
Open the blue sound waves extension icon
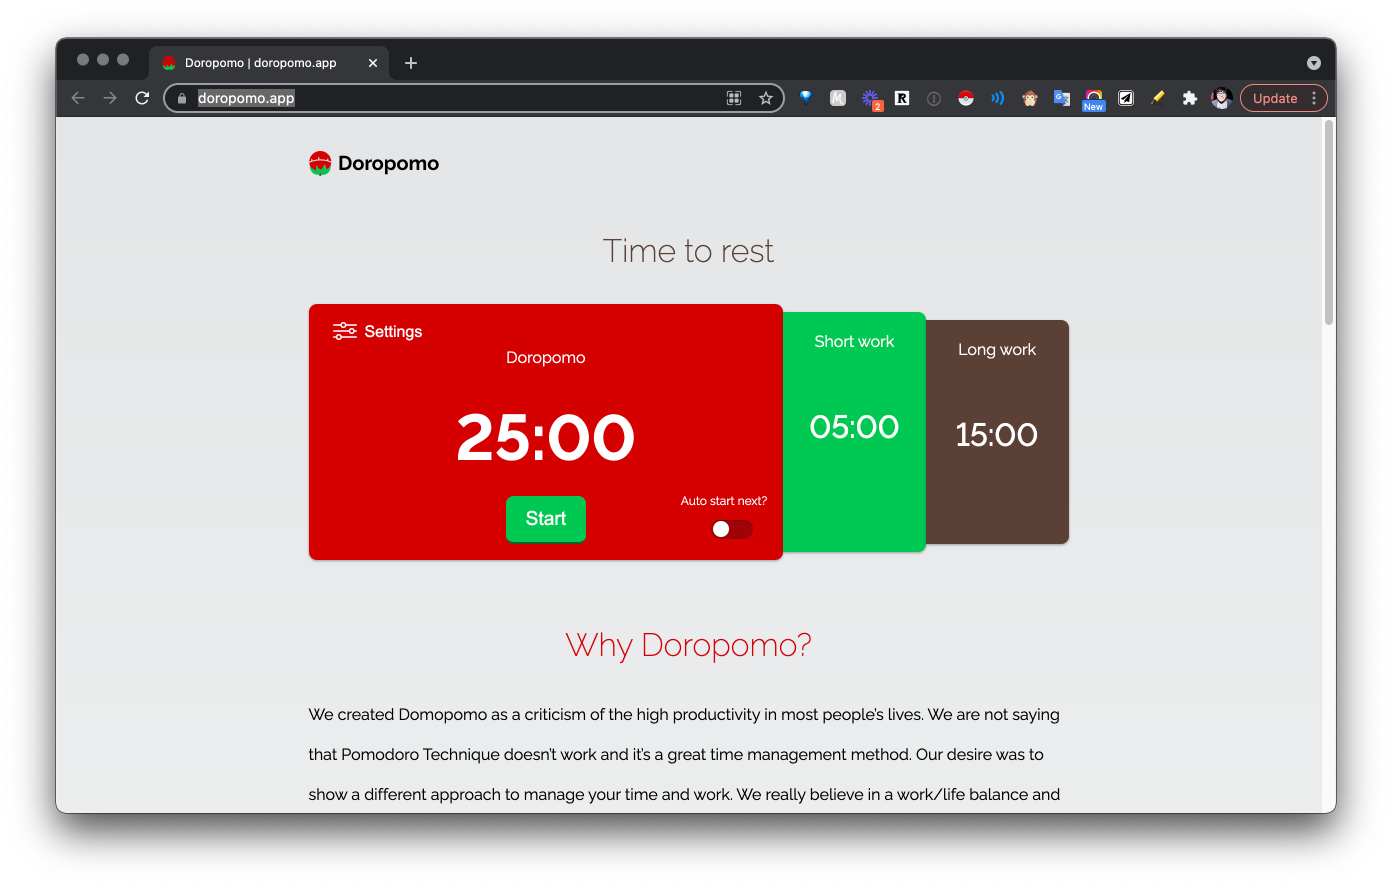pos(998,98)
